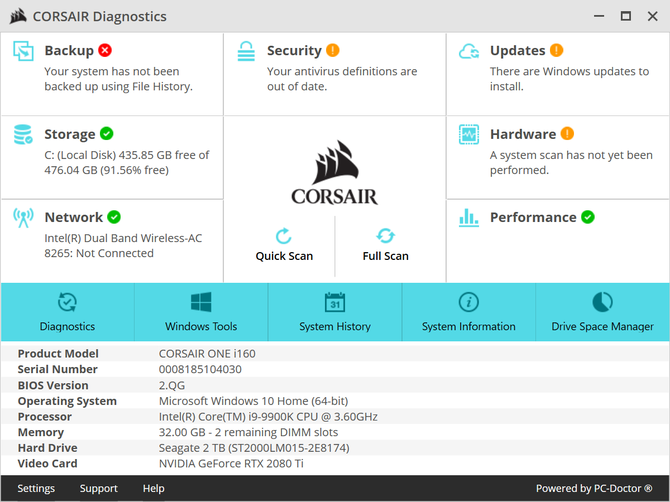Click the green check badge beside Performance
Image resolution: width=670 pixels, height=502 pixels.
[x=588, y=217]
